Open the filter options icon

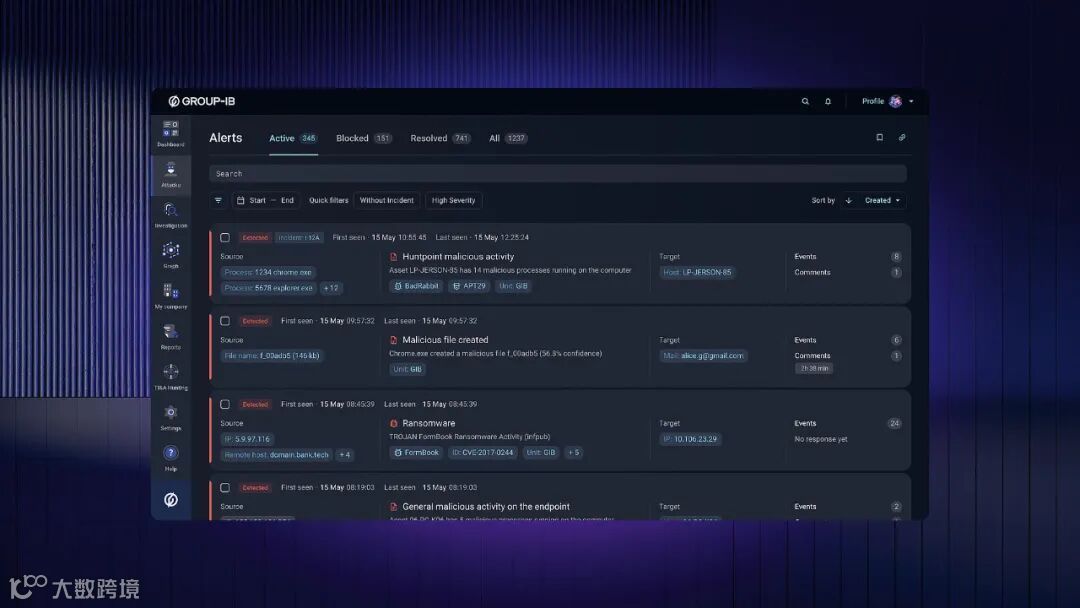218,200
